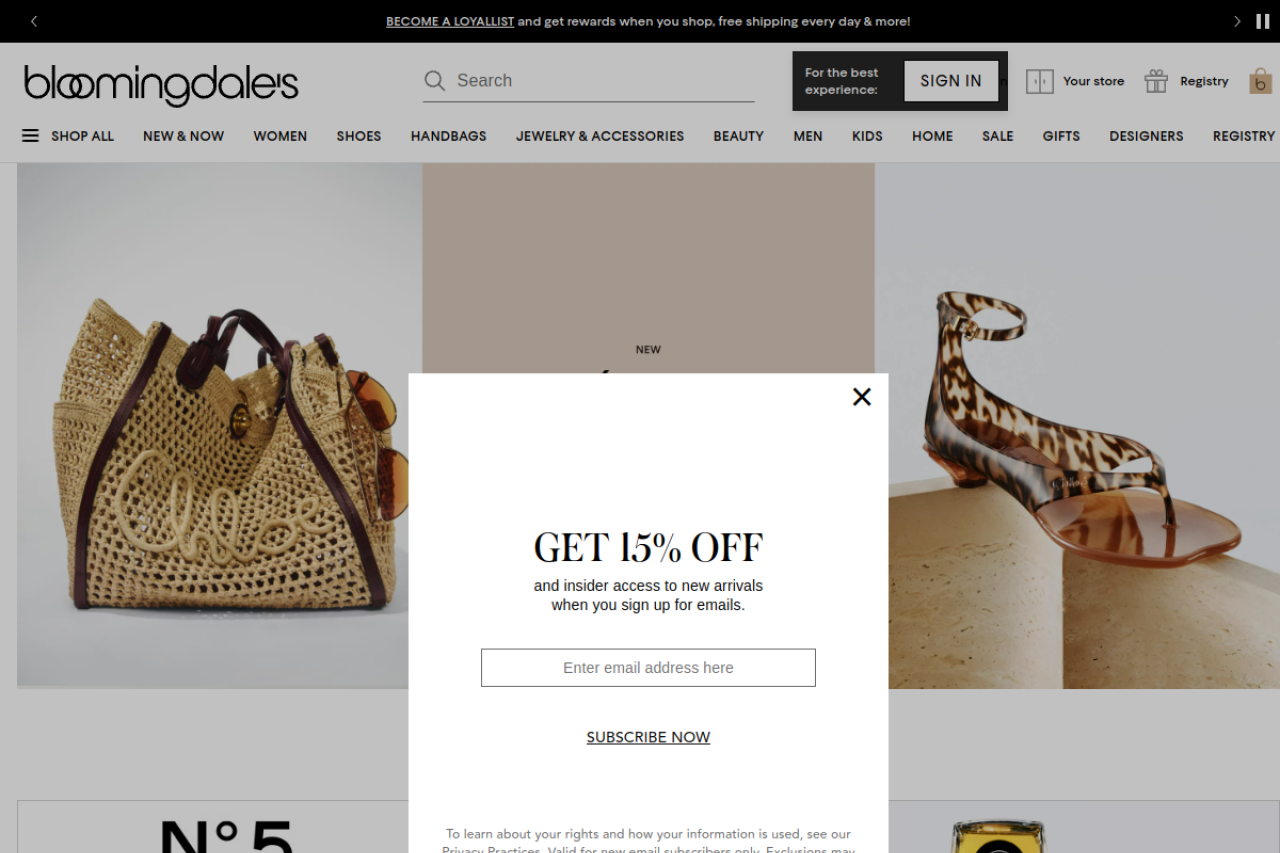This screenshot has width=1280, height=853.
Task: Click the search magnifying glass icon
Action: 434,81
